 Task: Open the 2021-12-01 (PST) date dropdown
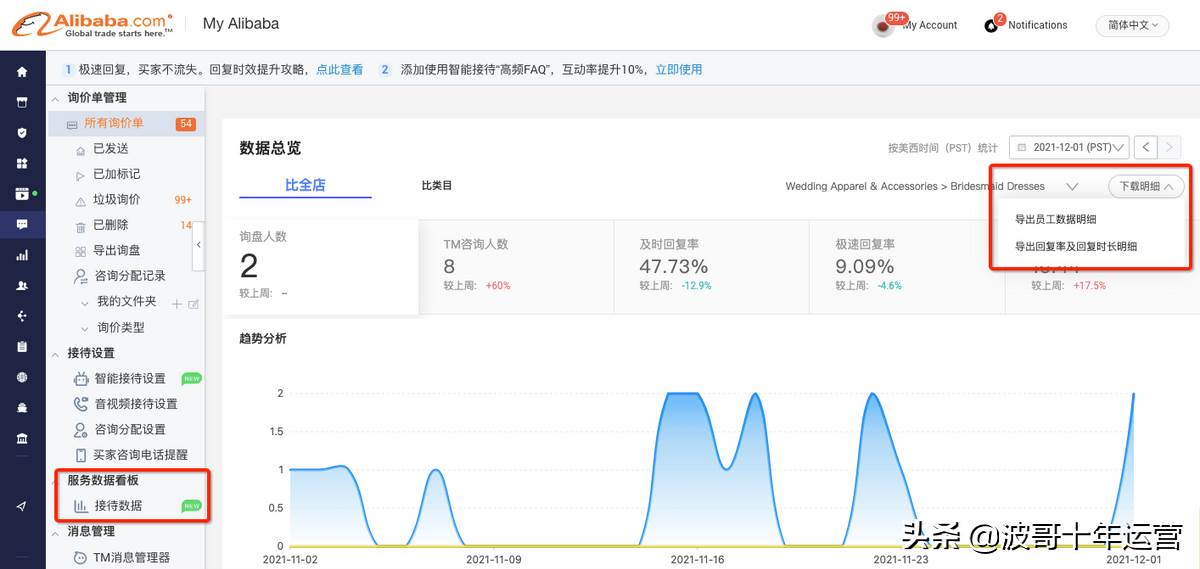point(1069,147)
